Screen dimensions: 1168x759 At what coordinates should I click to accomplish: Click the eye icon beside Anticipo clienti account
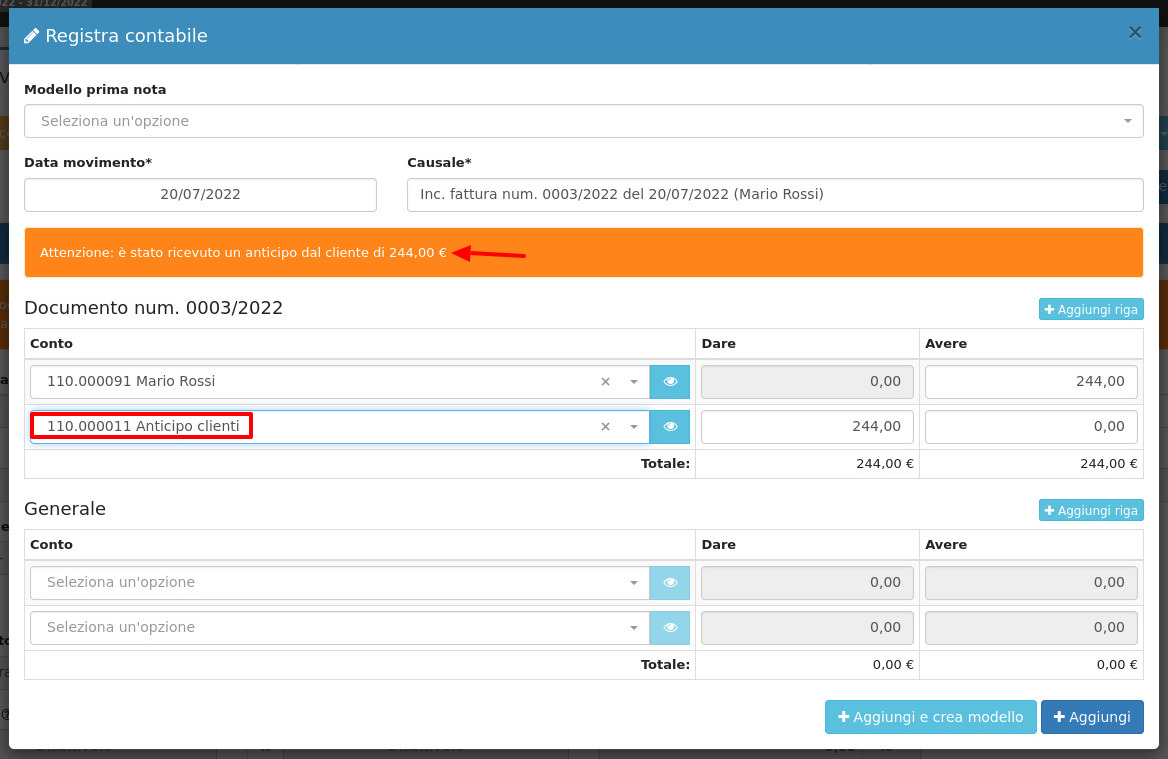pos(670,427)
